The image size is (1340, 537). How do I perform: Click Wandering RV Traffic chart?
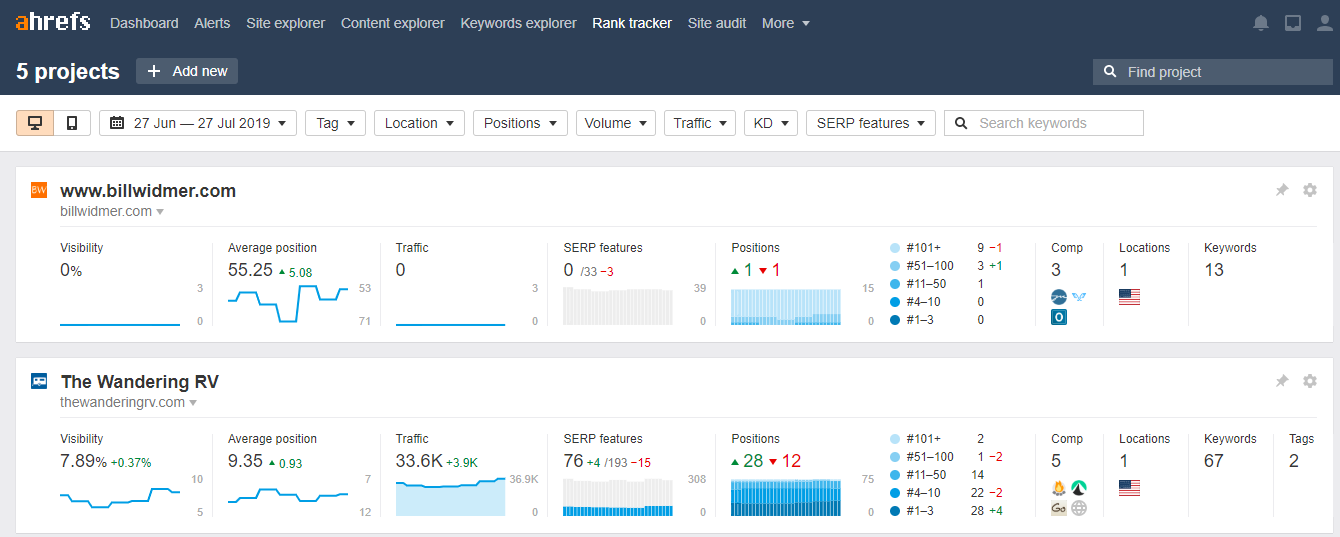click(x=451, y=496)
